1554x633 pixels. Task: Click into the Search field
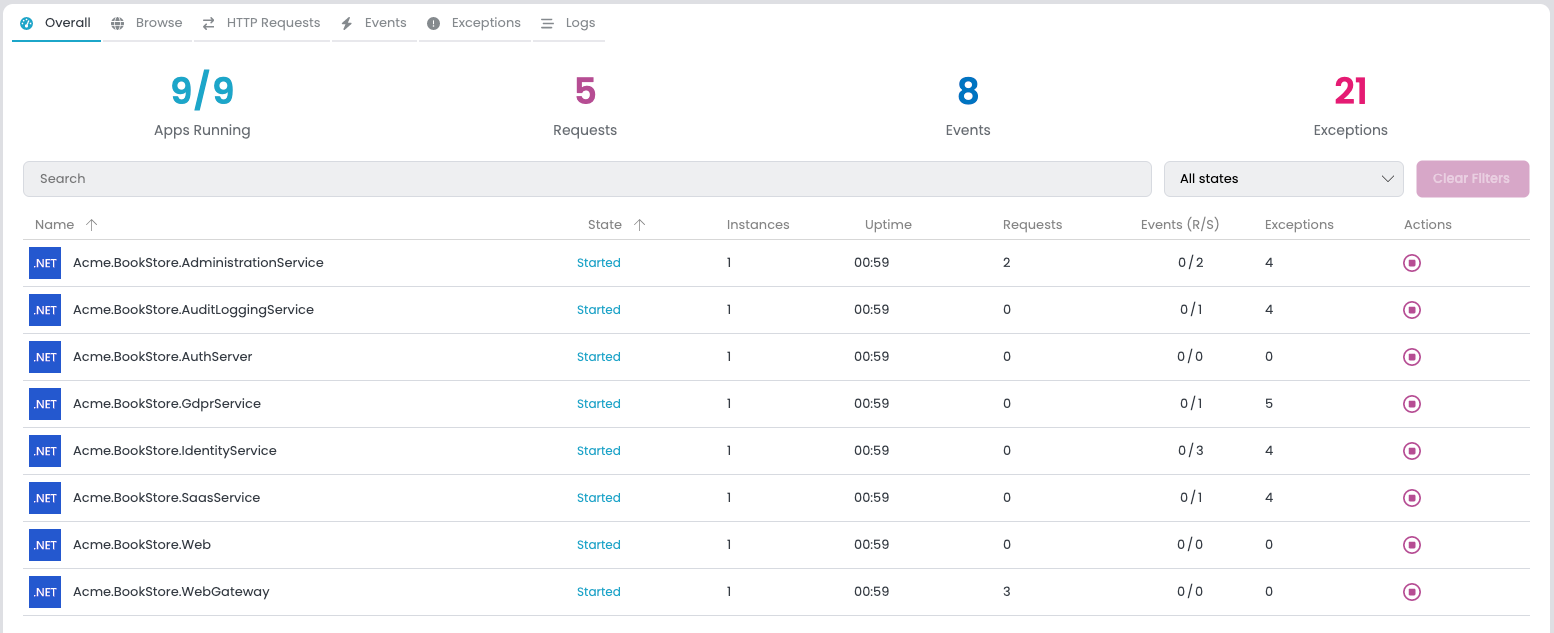[x=587, y=179]
